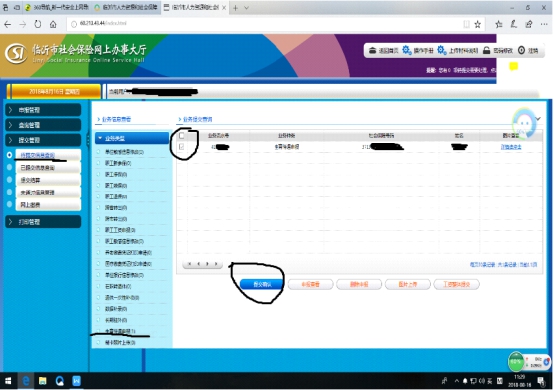Click the logout power icon

pyautogui.click(x=521, y=51)
